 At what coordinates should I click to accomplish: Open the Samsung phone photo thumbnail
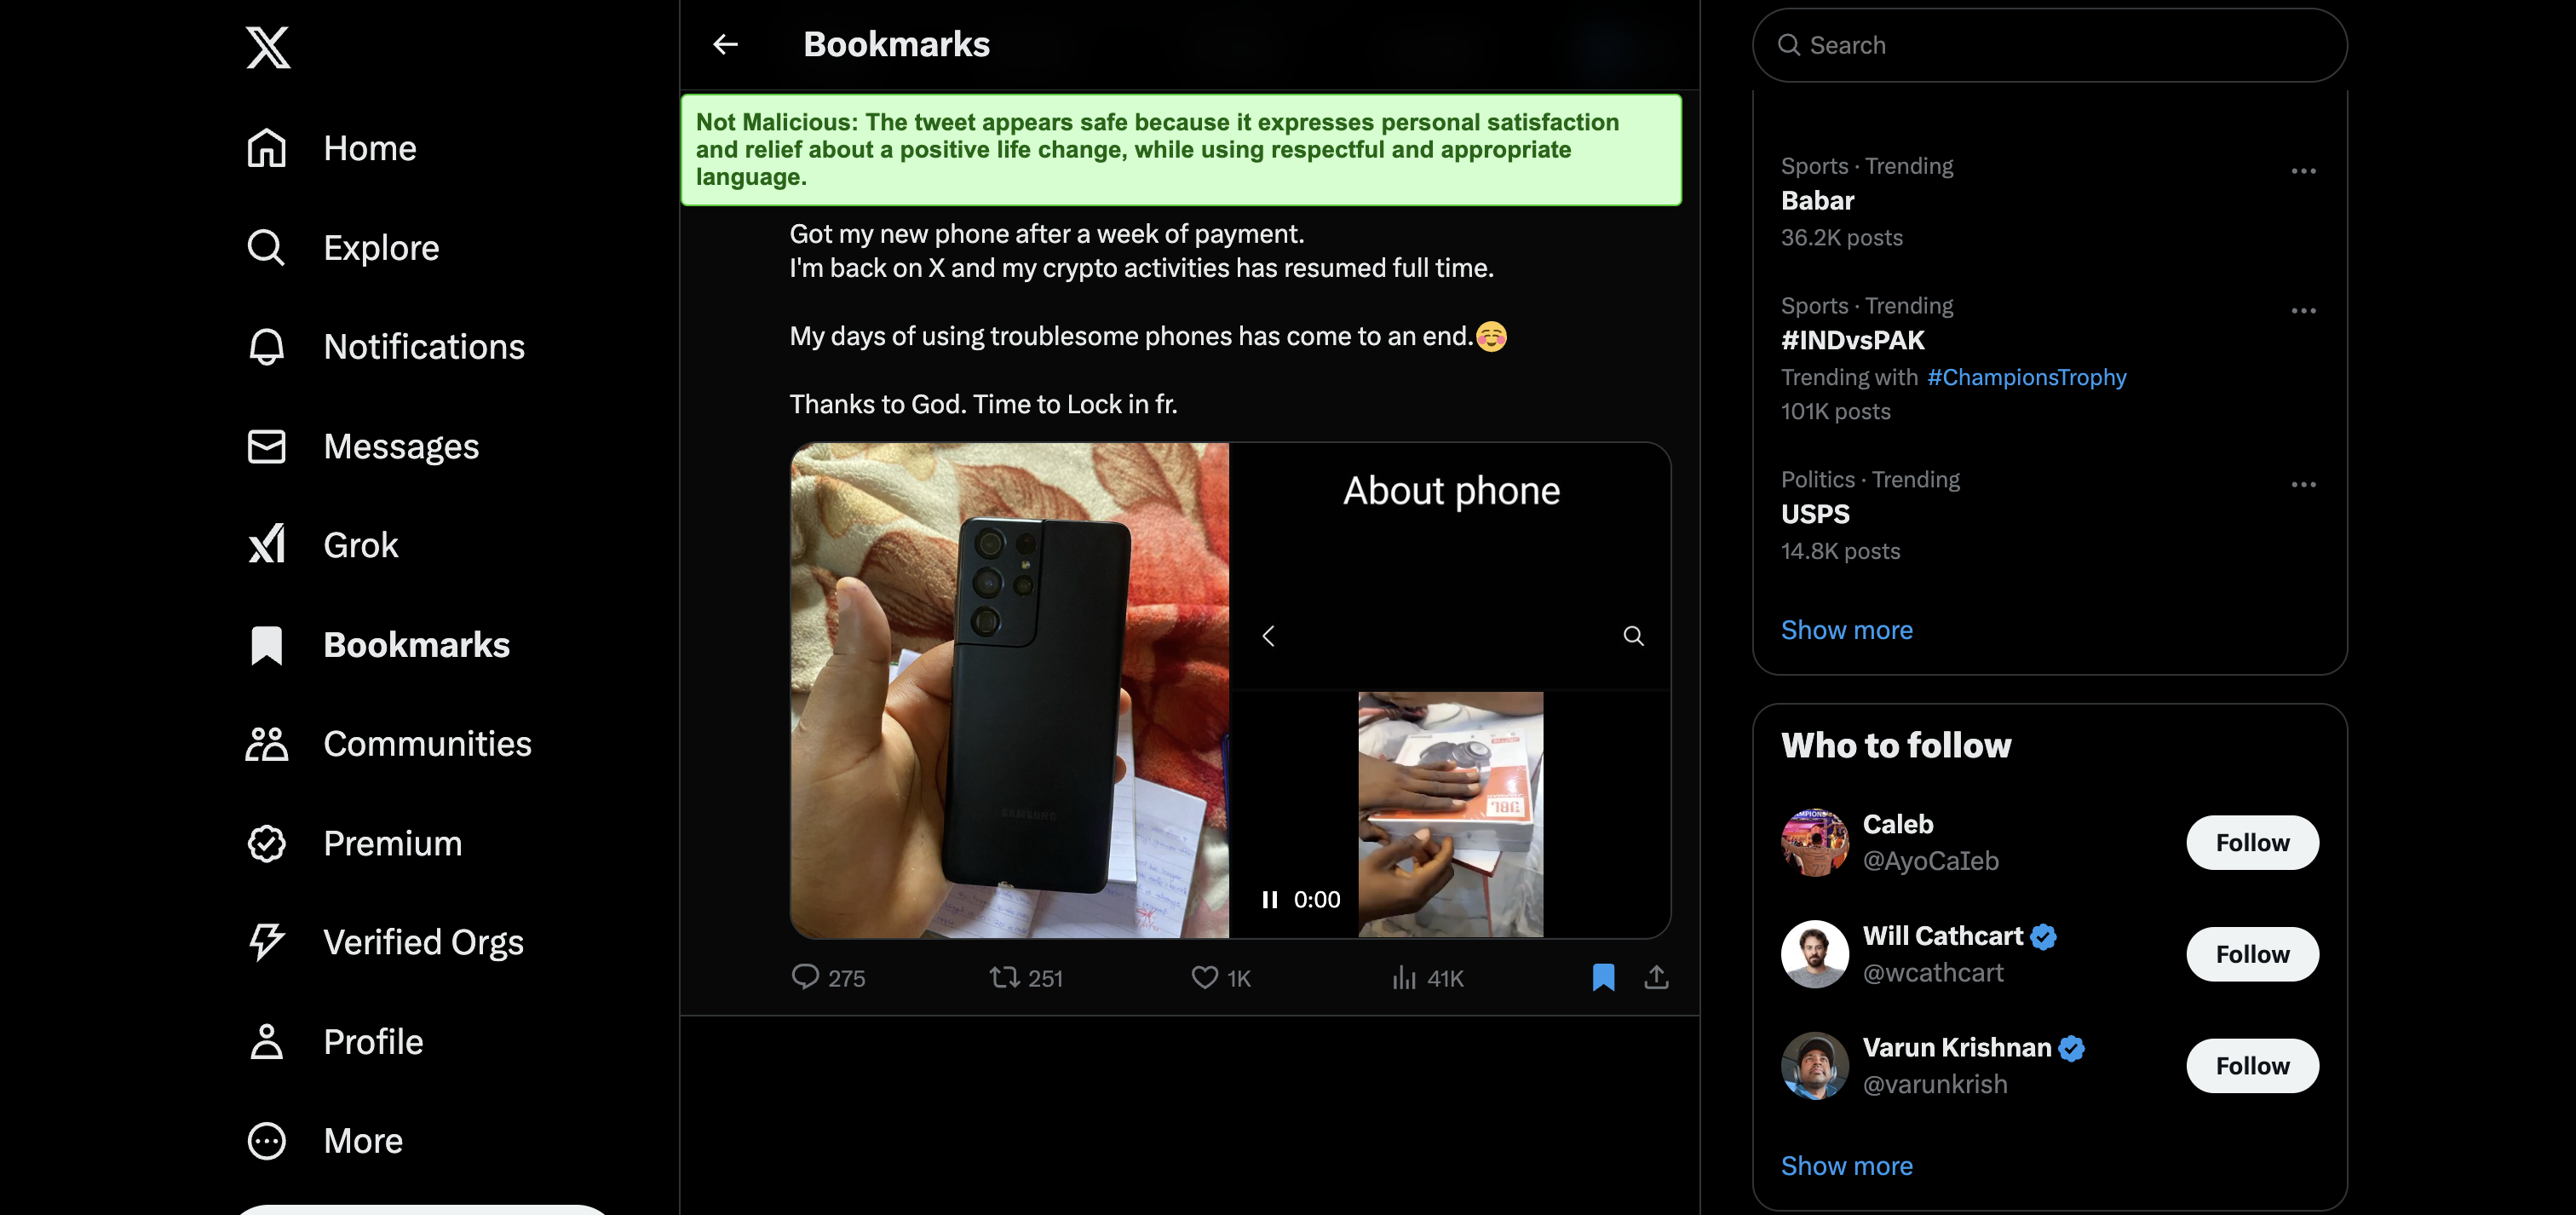(1010, 690)
